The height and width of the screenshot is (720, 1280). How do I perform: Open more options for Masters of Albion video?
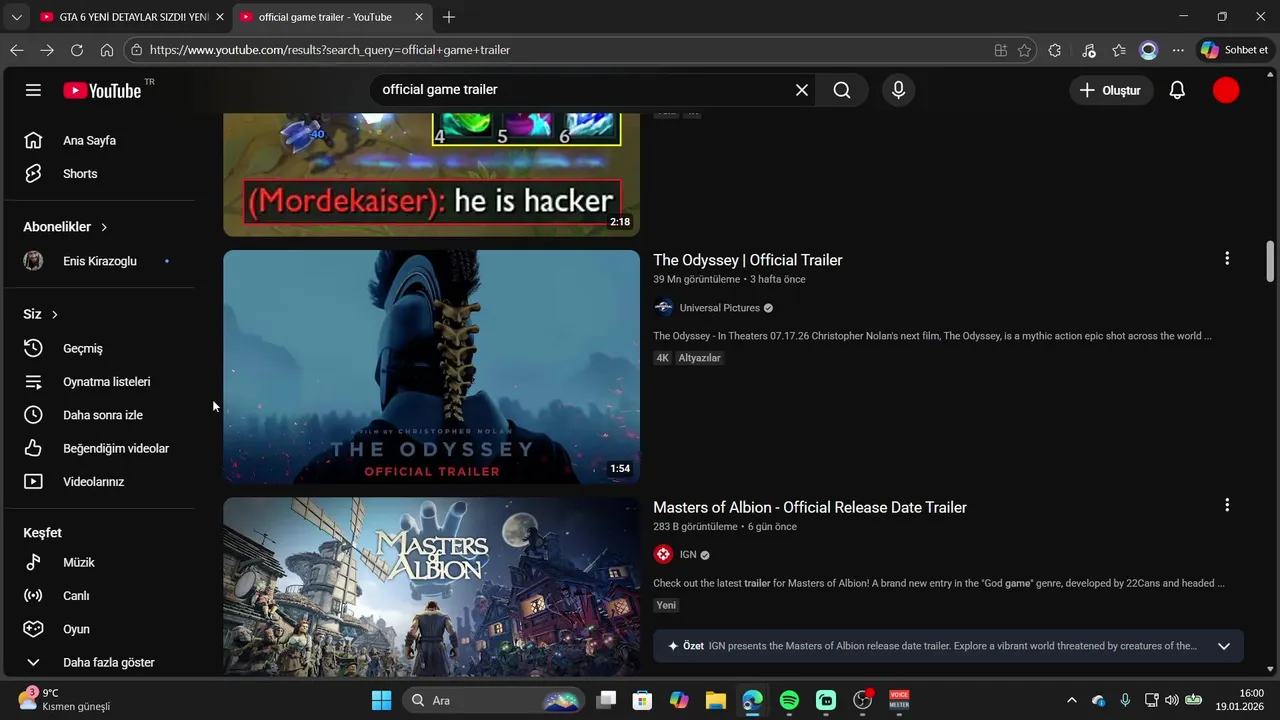(1227, 505)
